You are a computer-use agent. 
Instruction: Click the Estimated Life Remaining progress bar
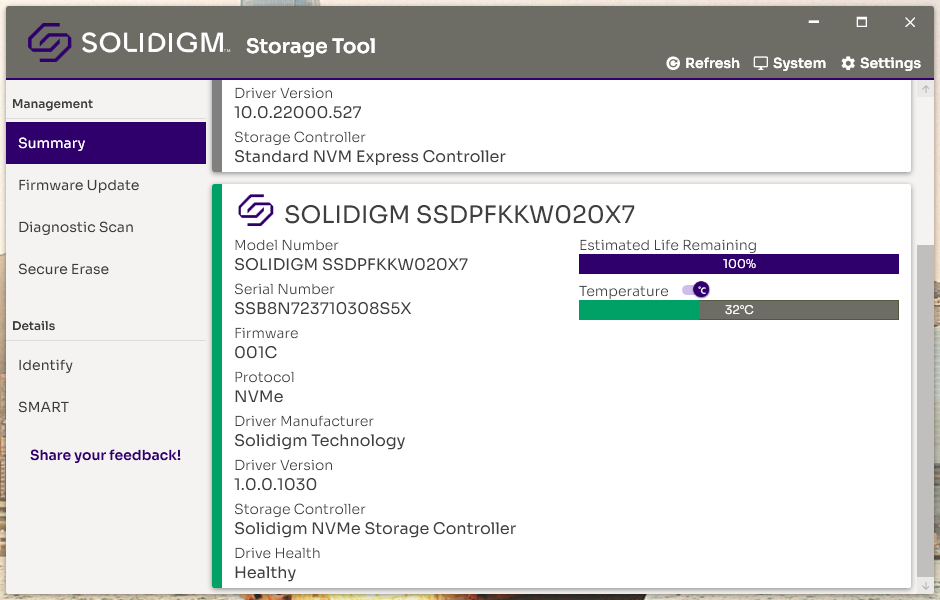pyautogui.click(x=738, y=263)
